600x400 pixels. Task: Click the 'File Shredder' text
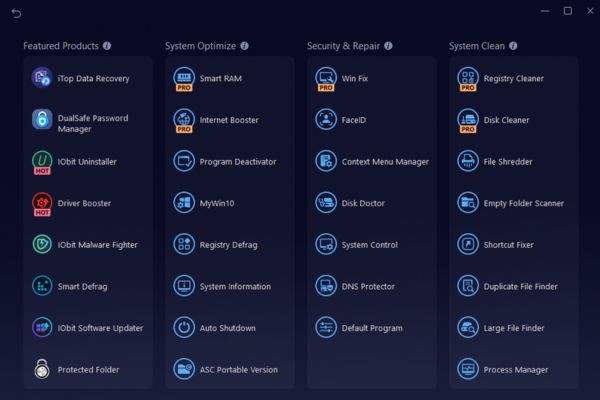[x=508, y=162]
